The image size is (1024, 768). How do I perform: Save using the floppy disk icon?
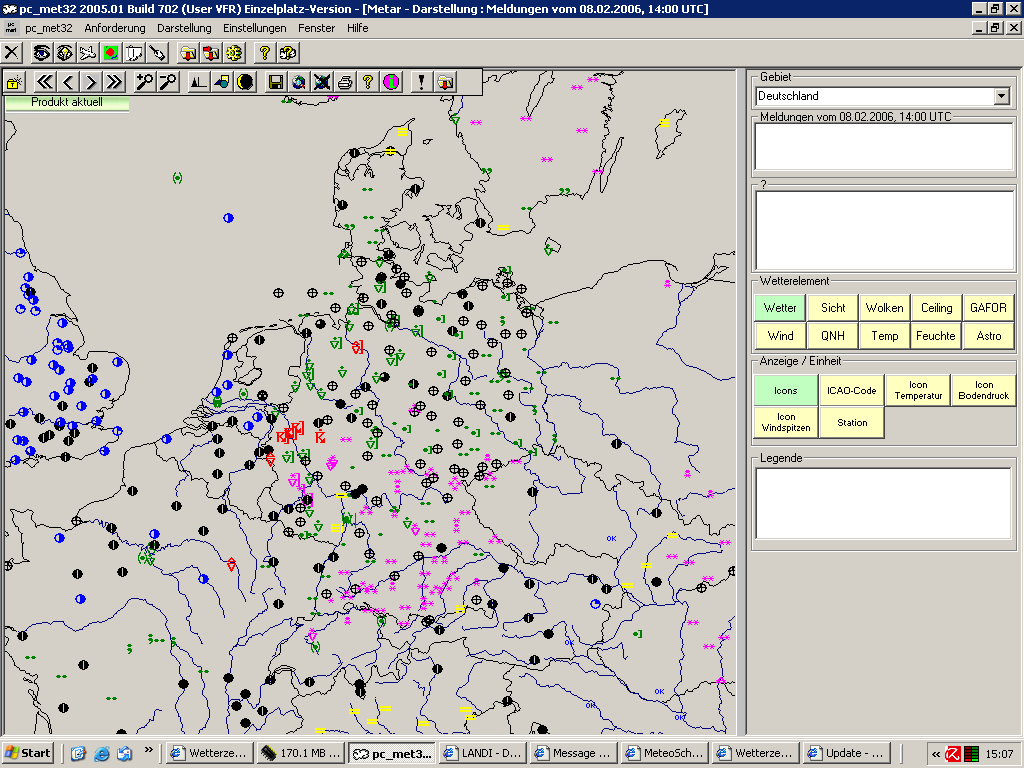pyautogui.click(x=275, y=82)
